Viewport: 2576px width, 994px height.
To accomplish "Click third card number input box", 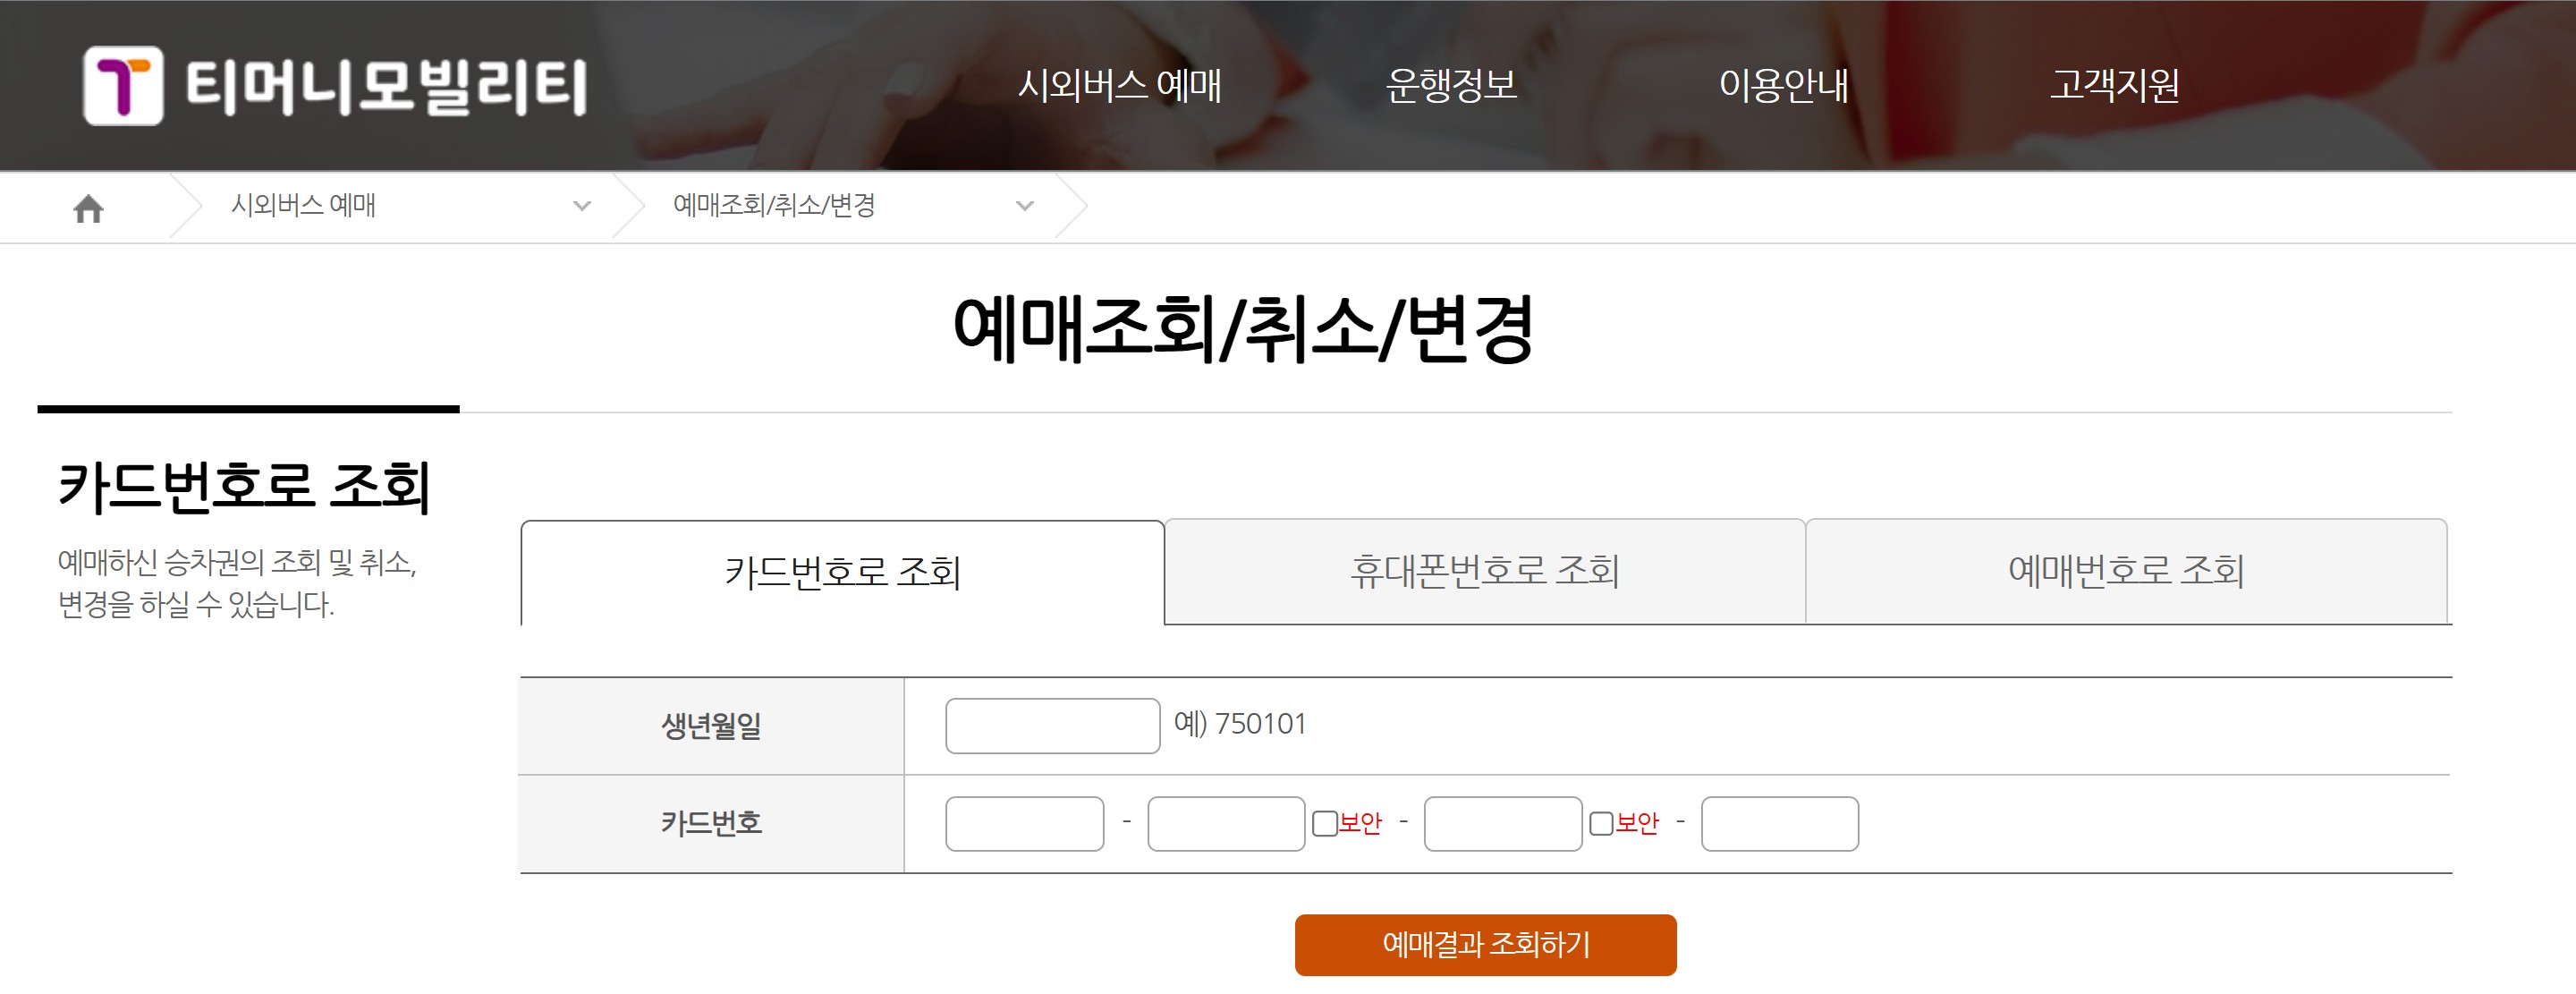I will click(x=1502, y=824).
